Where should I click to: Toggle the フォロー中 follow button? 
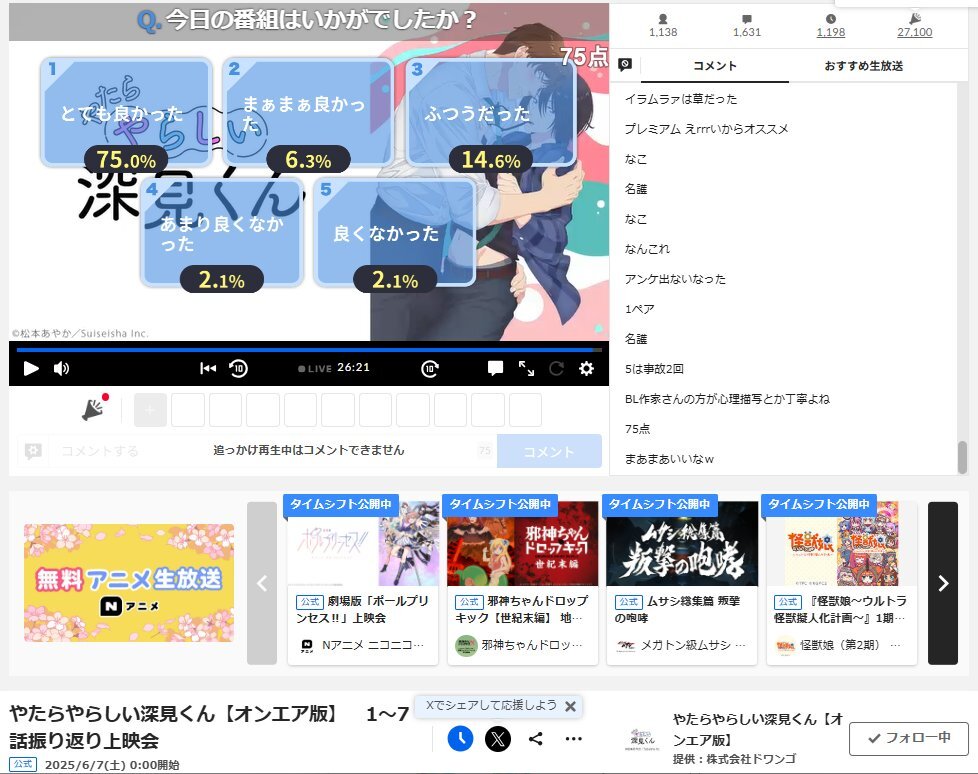(x=909, y=738)
